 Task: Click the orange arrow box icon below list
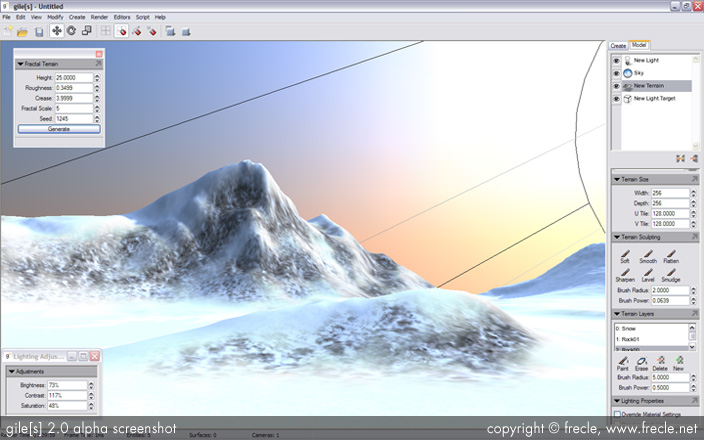point(694,158)
